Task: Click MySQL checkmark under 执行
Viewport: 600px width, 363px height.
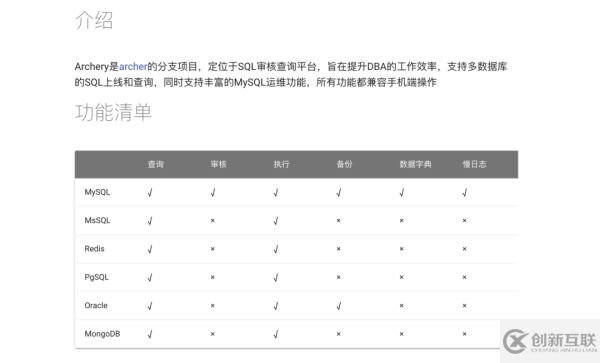Action: tap(276, 192)
